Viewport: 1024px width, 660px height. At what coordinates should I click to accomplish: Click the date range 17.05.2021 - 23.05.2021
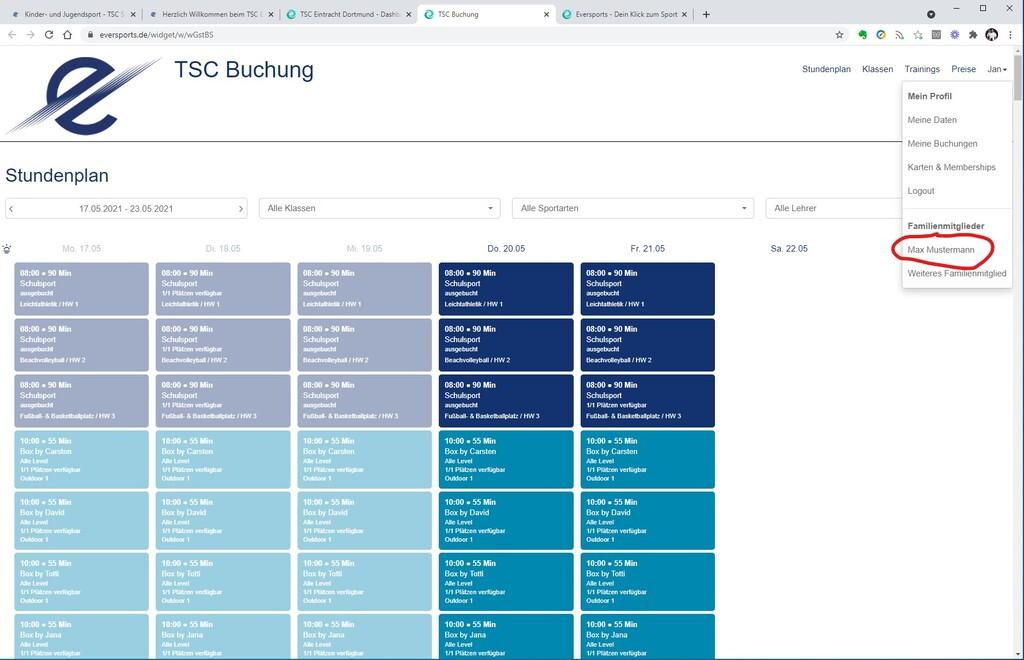(126, 209)
